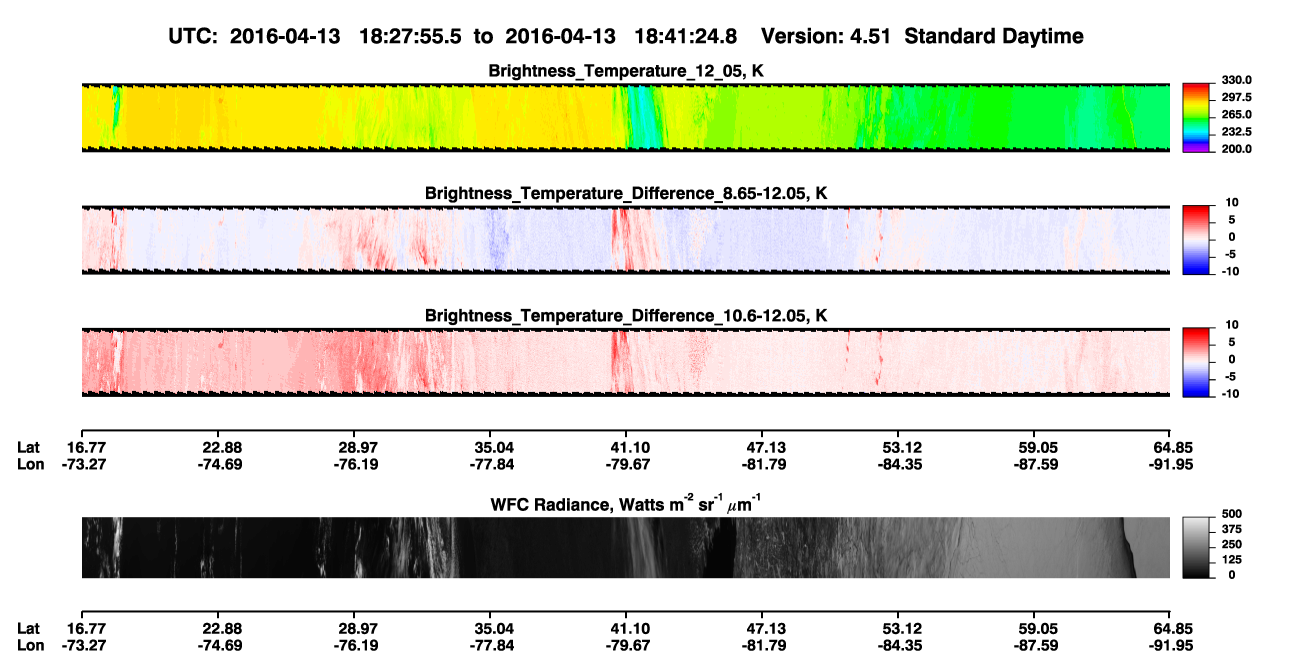The image size is (1300, 667).
Task: Click longitude -81.79 on the axis above WFC Radiance
Action: click(762, 464)
